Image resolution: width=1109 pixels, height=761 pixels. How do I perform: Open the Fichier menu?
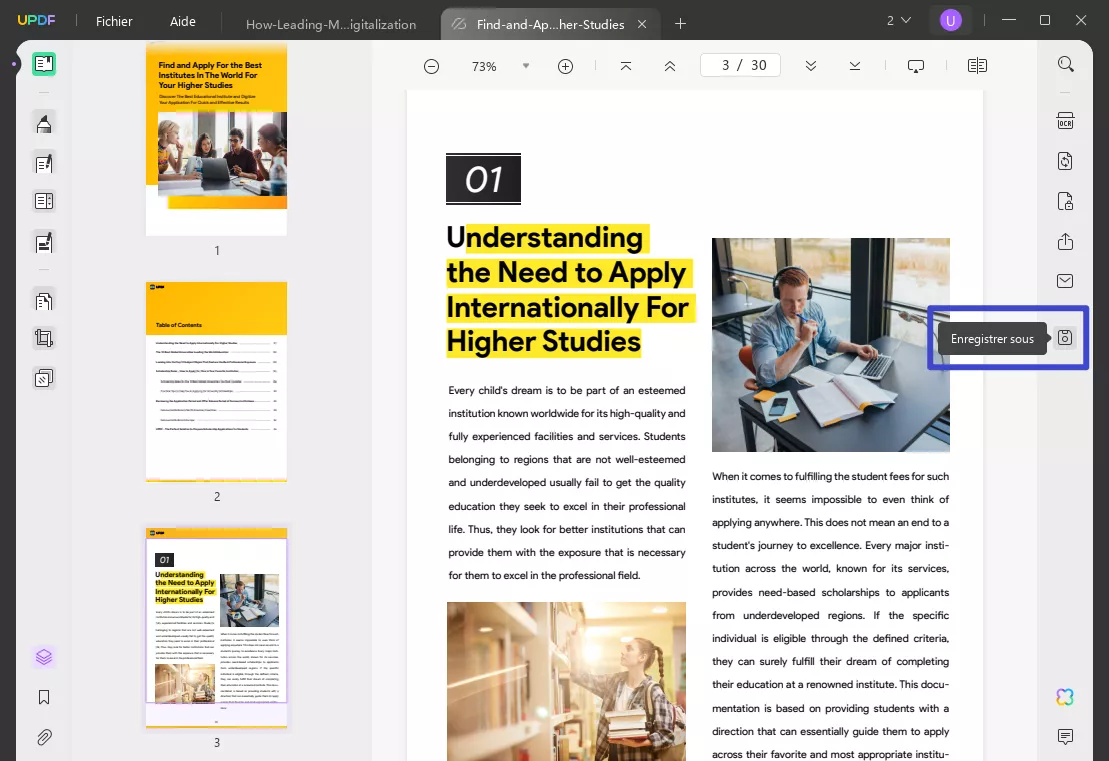(x=113, y=21)
